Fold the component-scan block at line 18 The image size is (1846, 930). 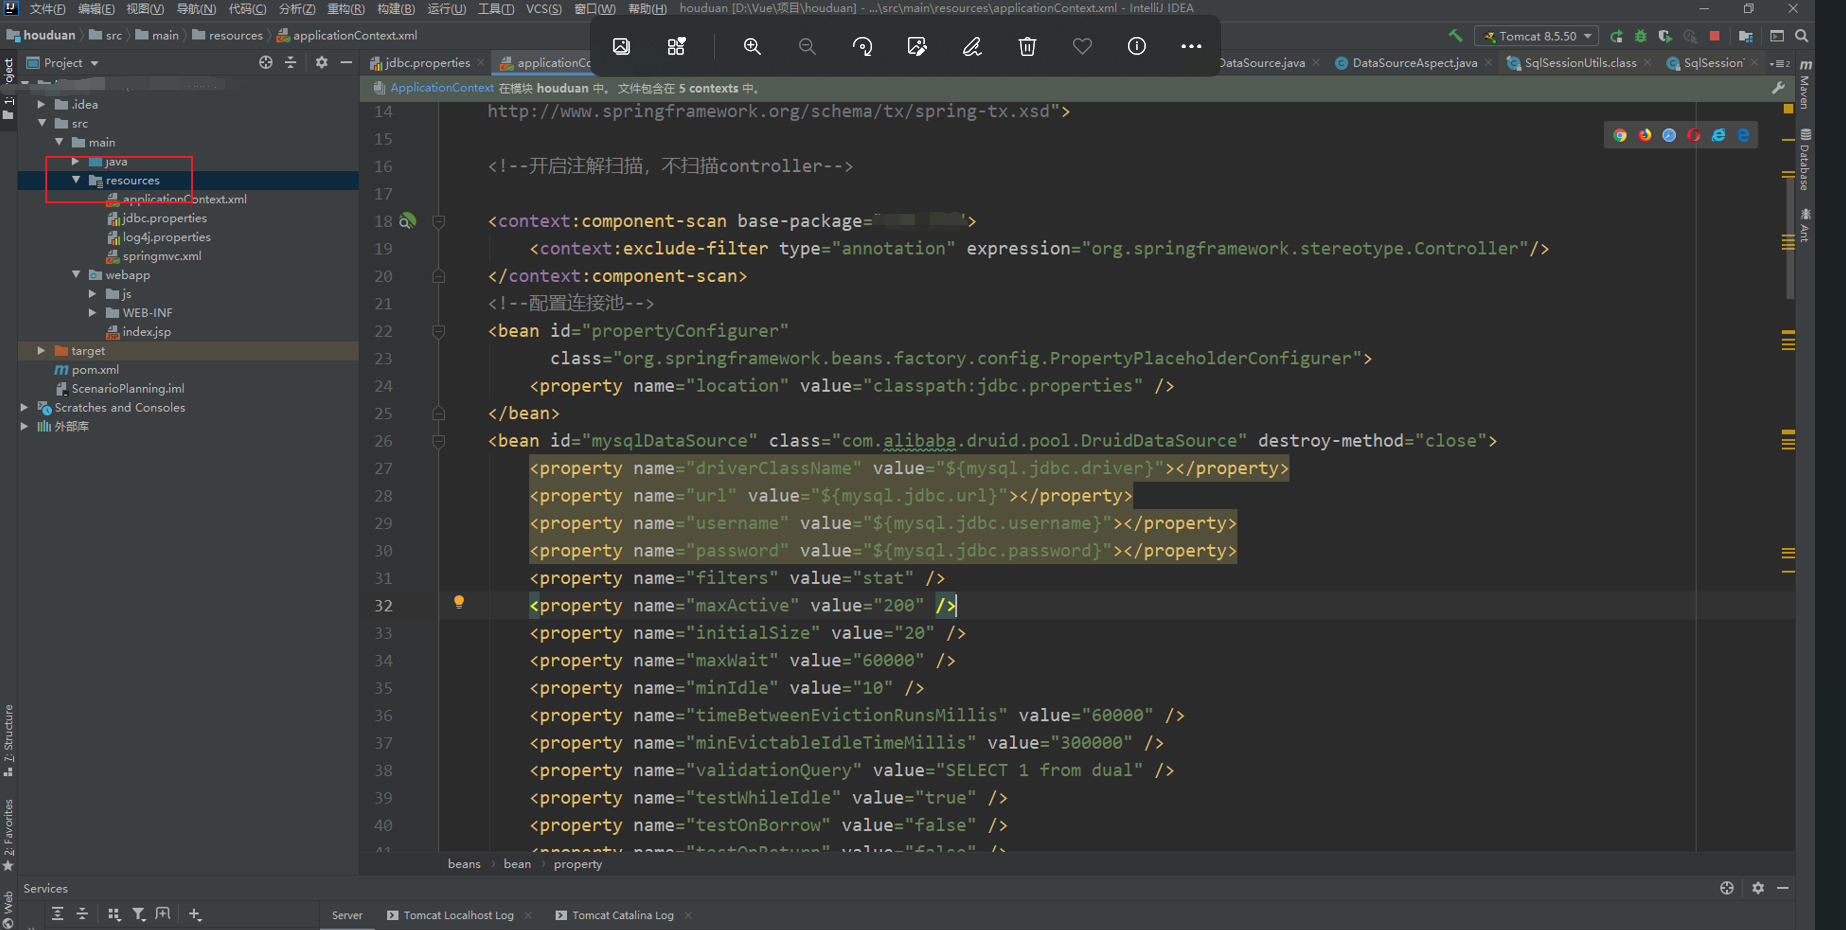coord(438,221)
